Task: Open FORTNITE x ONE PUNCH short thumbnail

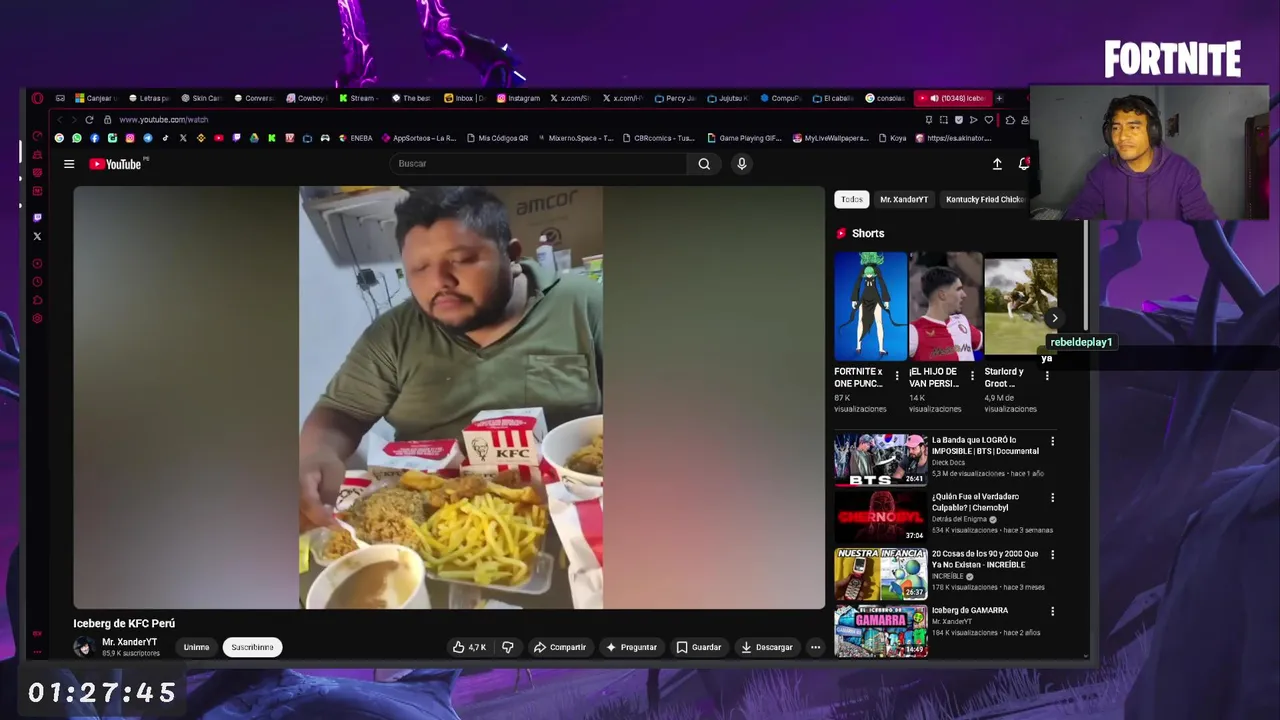Action: click(x=871, y=306)
